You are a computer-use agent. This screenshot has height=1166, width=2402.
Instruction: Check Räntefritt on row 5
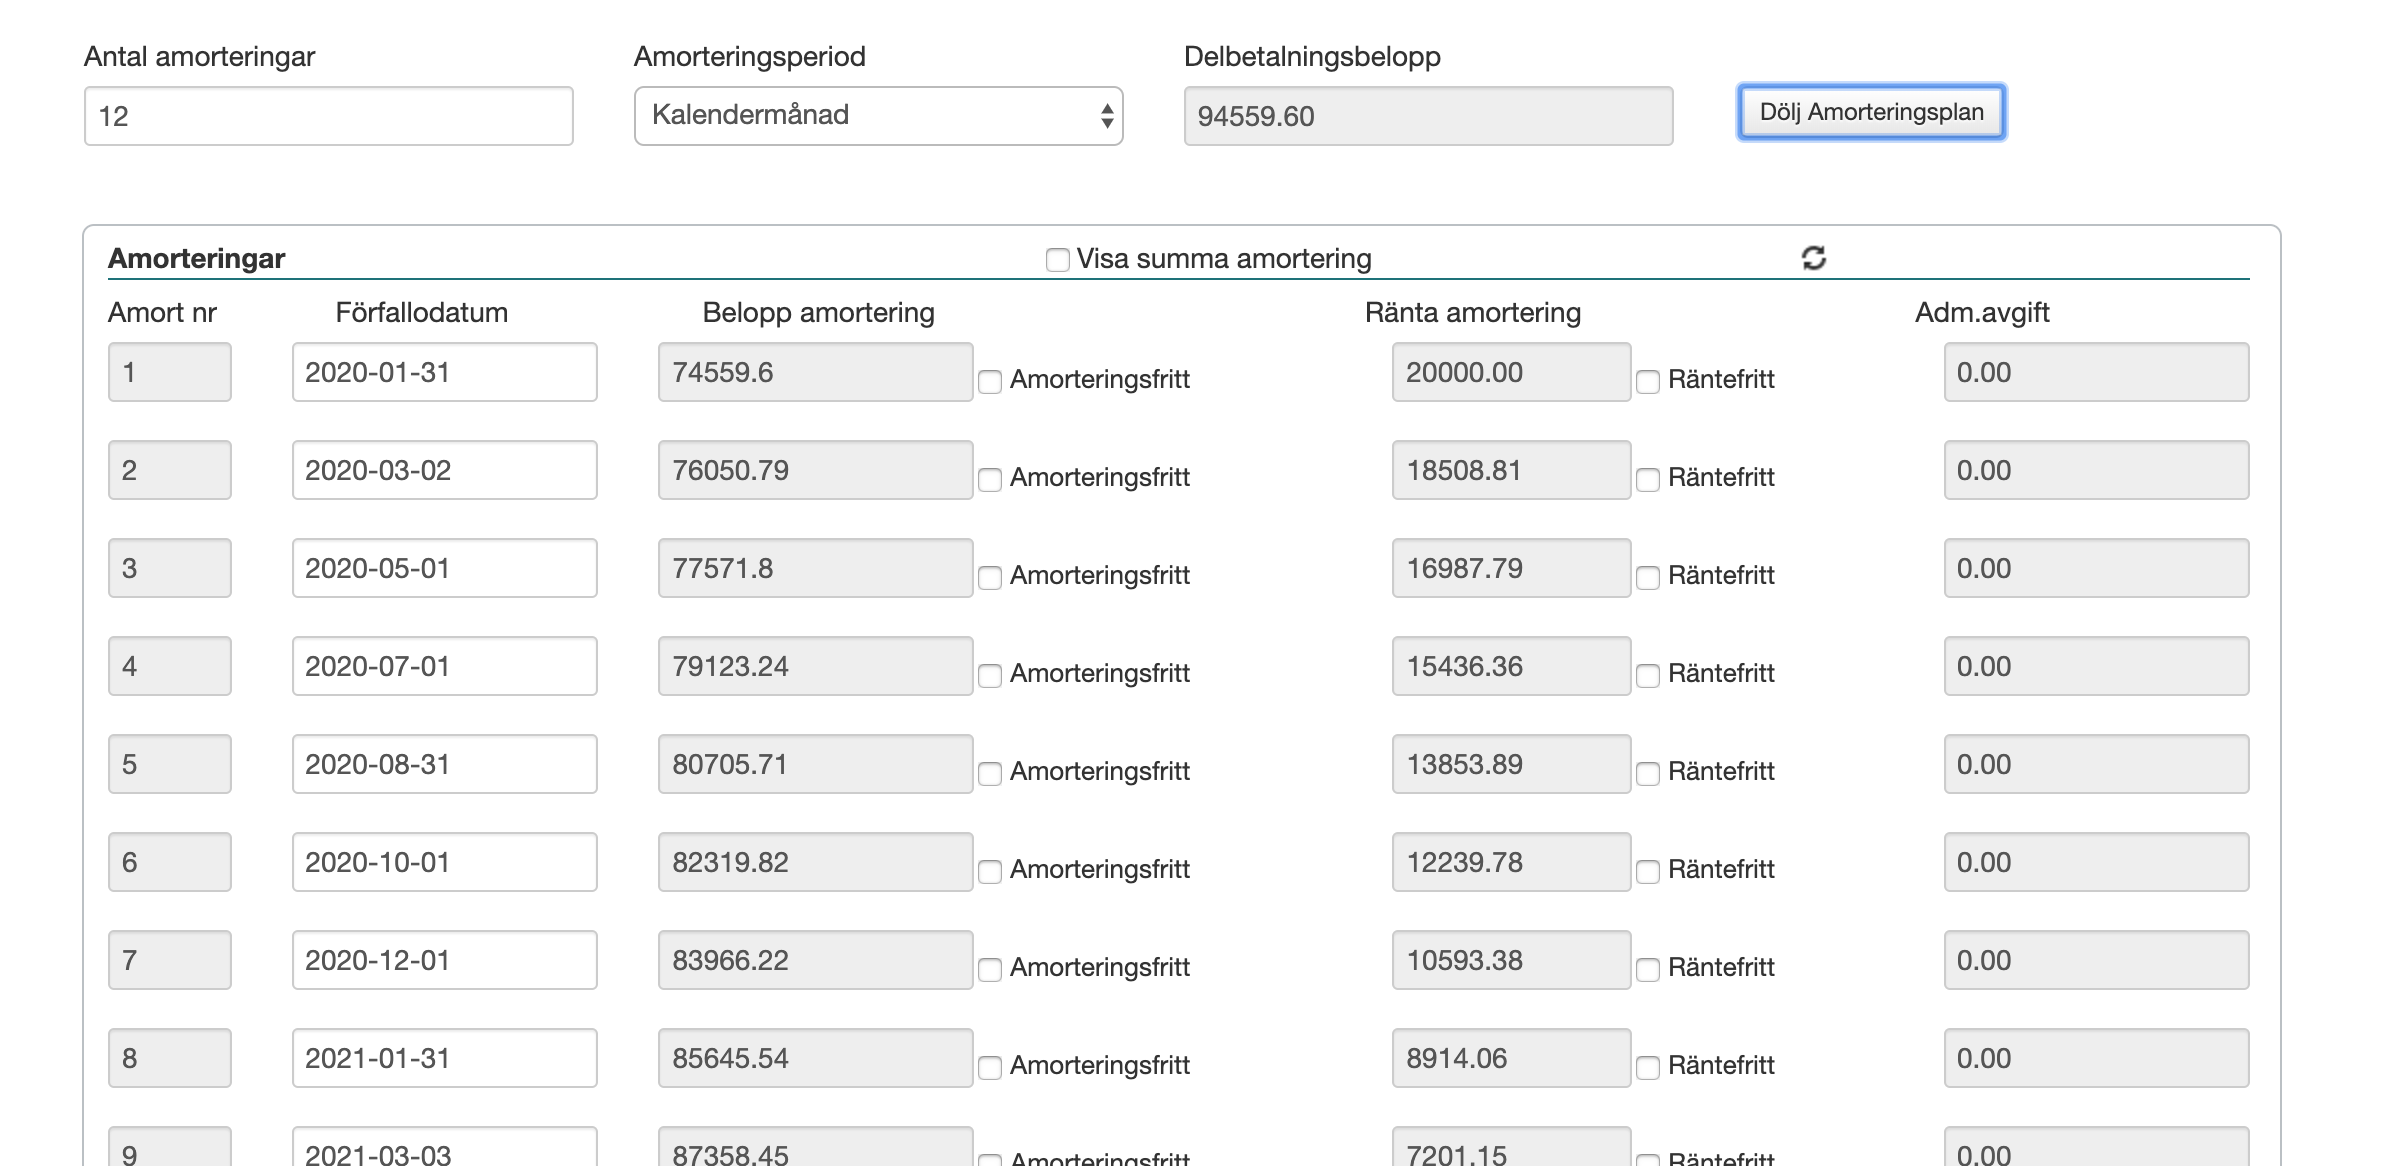(1648, 773)
